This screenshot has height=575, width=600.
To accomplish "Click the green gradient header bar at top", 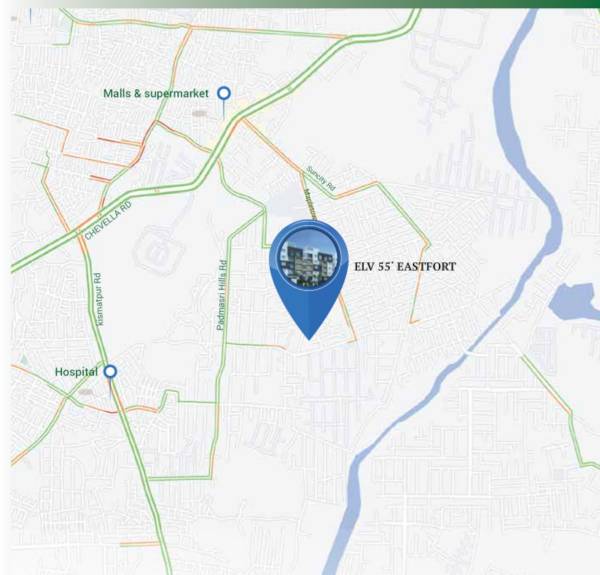I will (300, 4).
